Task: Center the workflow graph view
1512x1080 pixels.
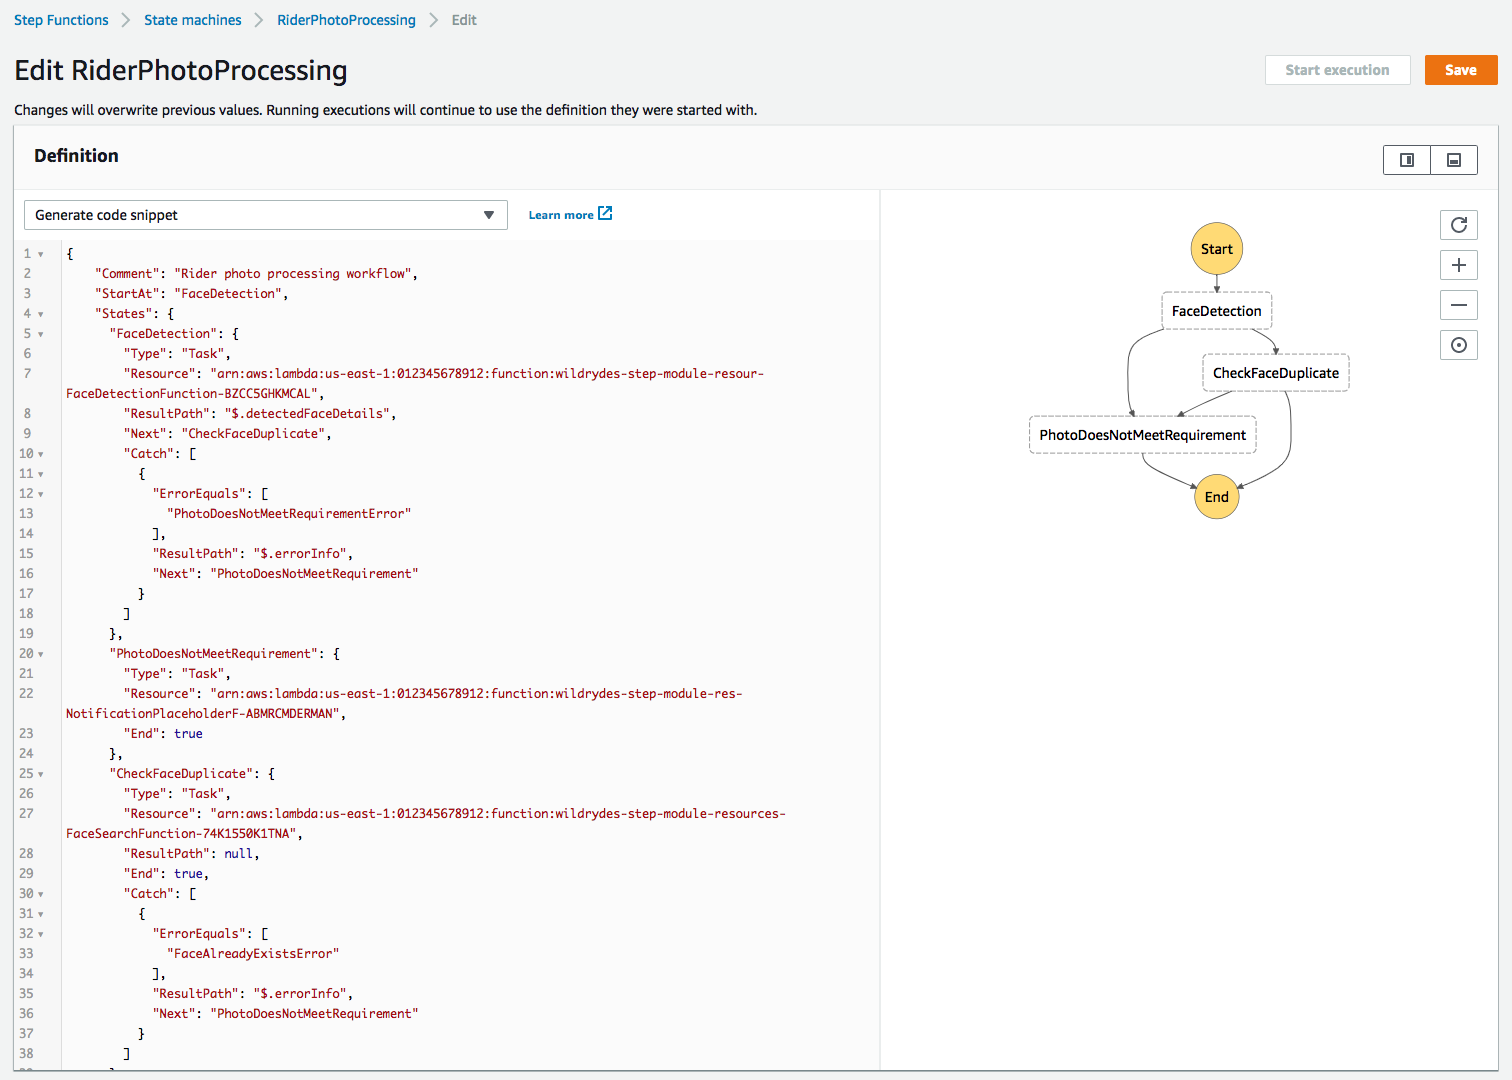Action: pyautogui.click(x=1459, y=345)
